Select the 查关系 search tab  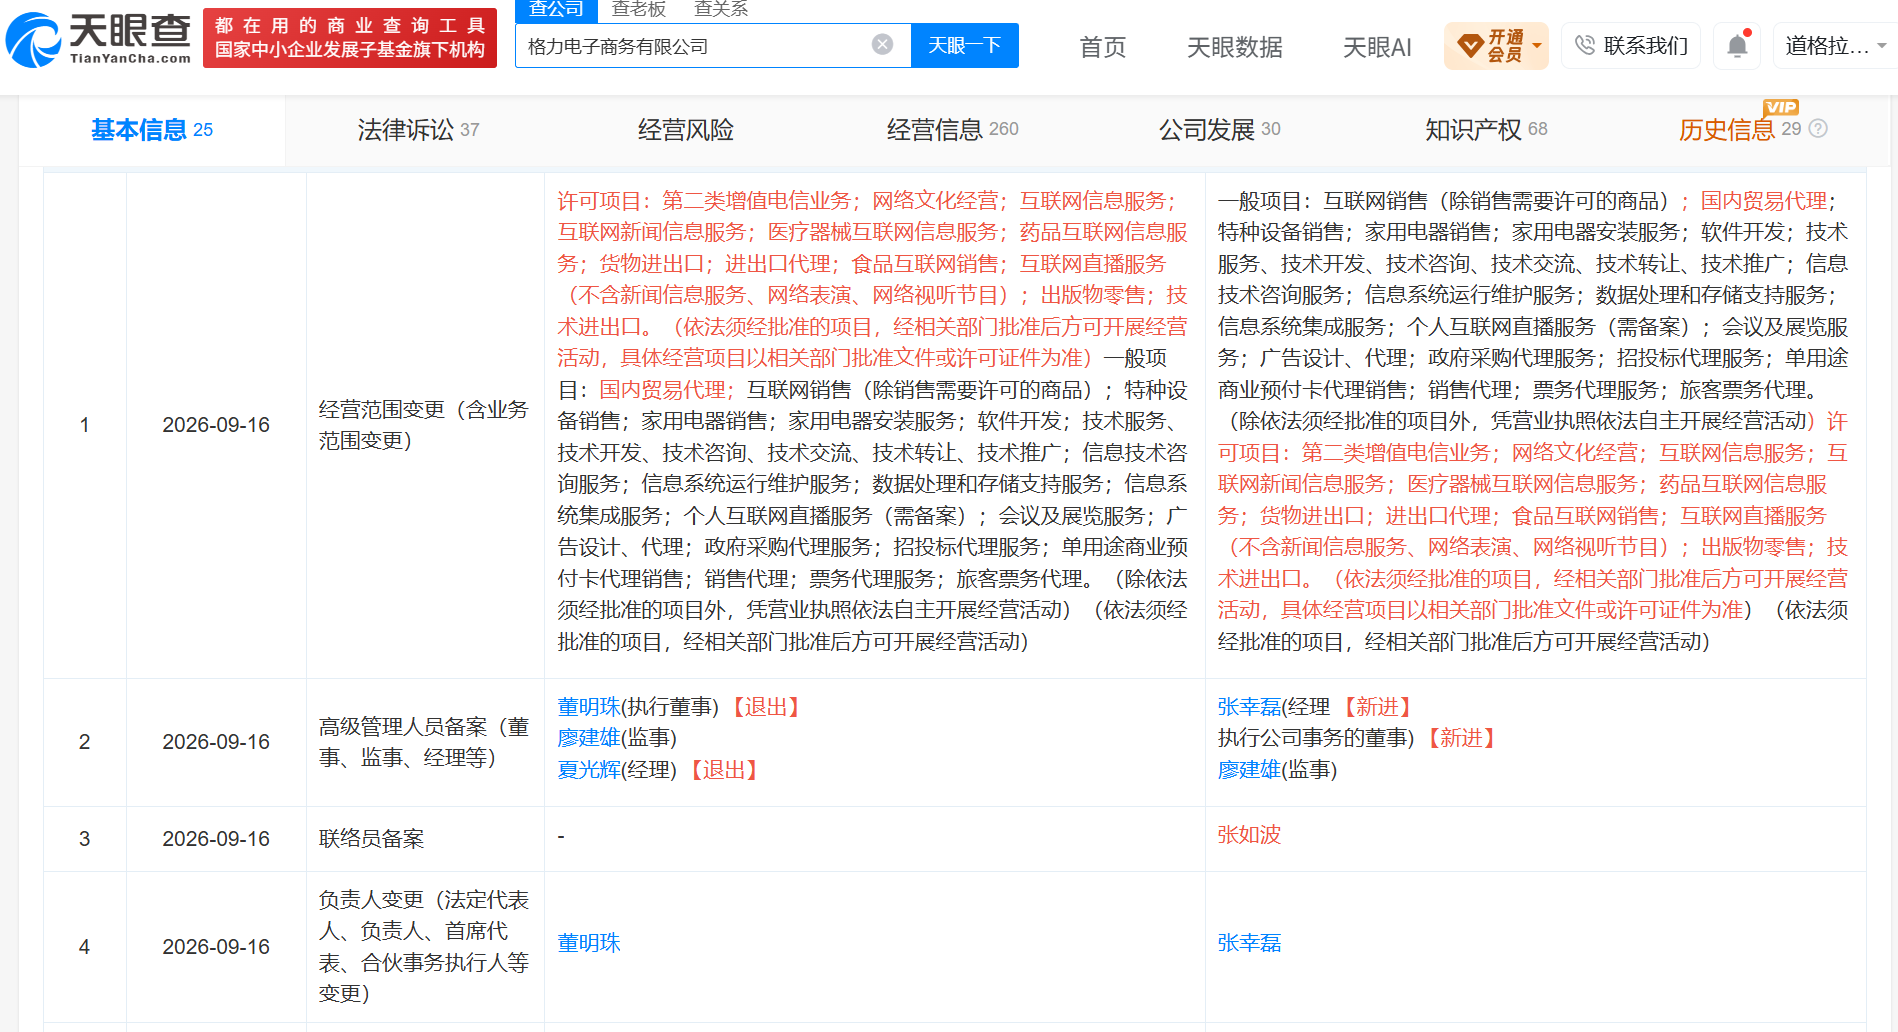721,10
